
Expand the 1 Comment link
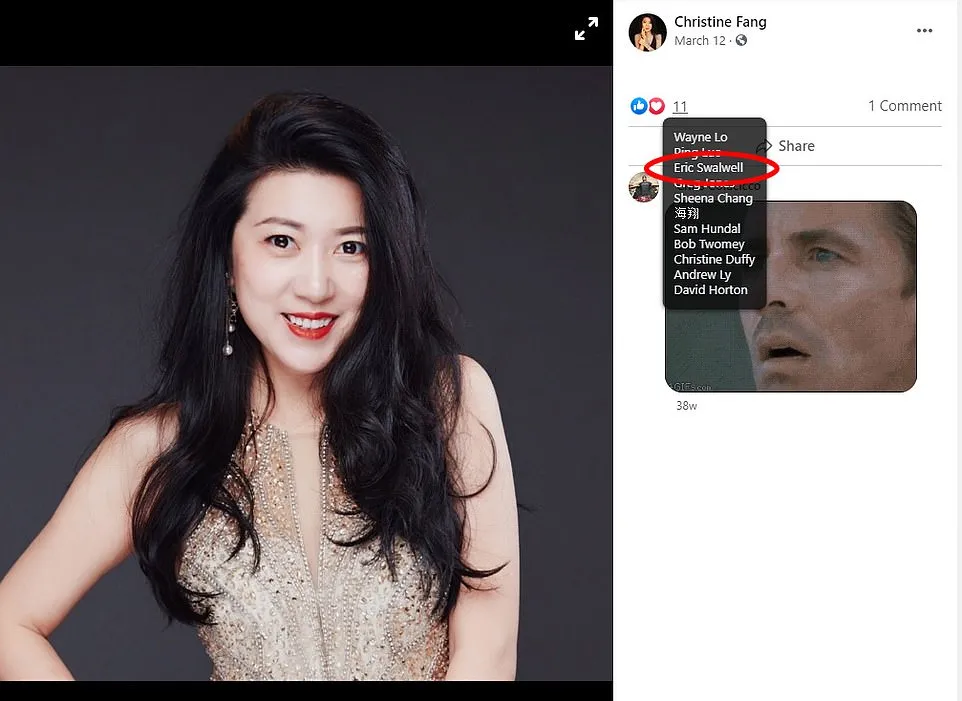coord(904,106)
